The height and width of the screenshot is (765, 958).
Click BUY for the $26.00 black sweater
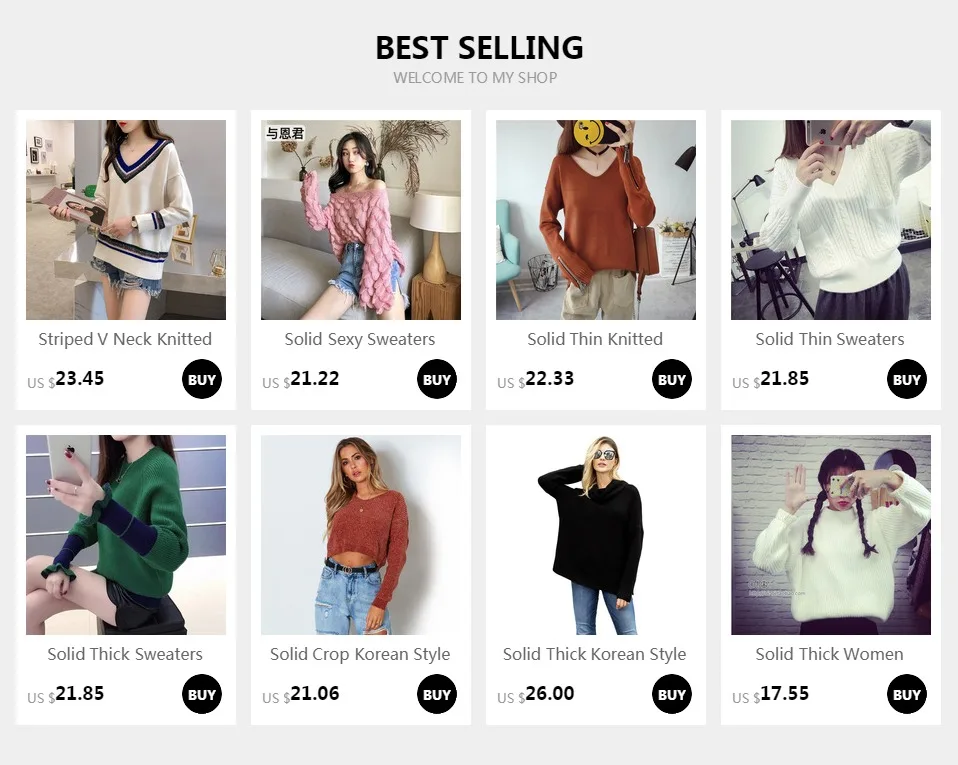pyautogui.click(x=671, y=694)
